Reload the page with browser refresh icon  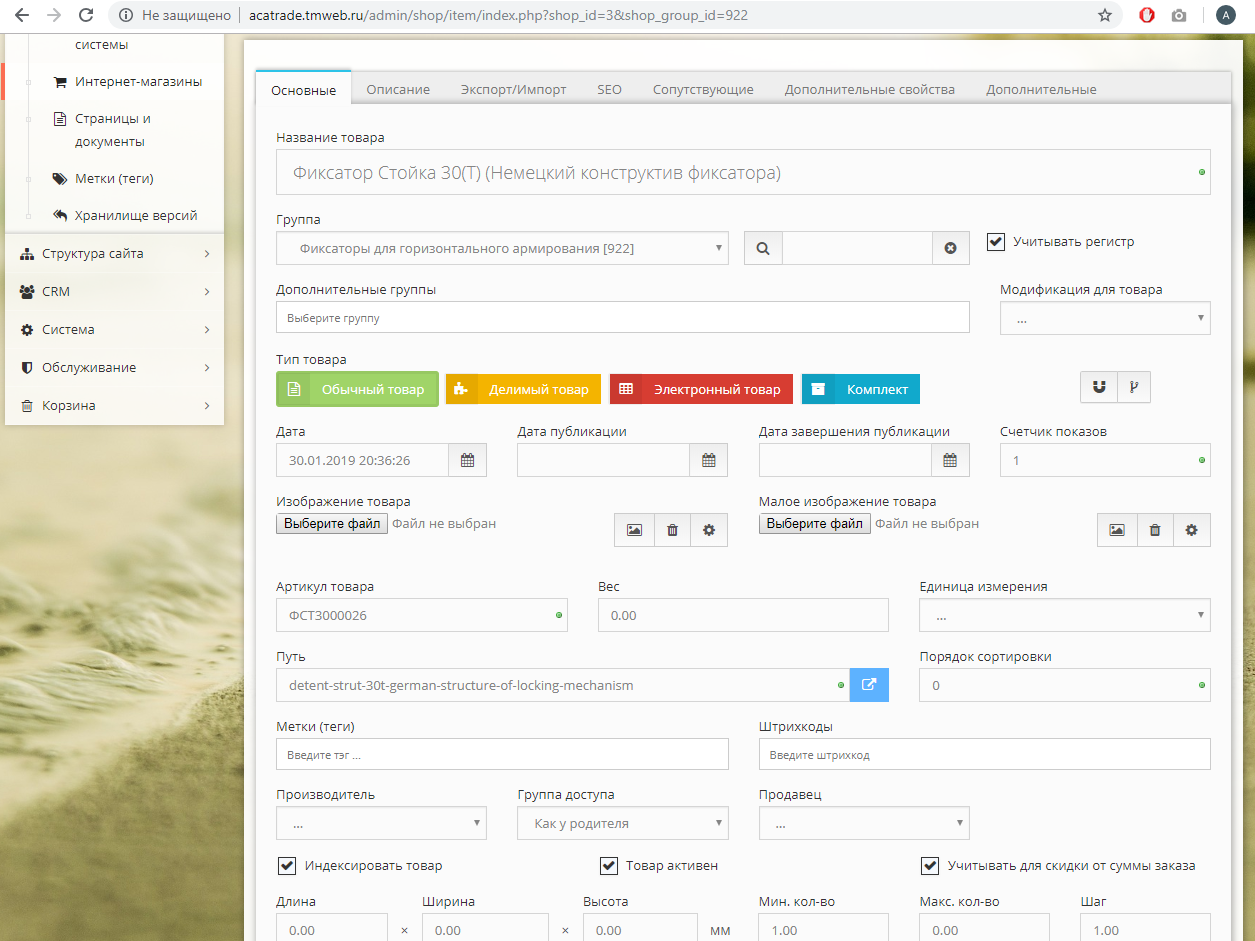86,15
